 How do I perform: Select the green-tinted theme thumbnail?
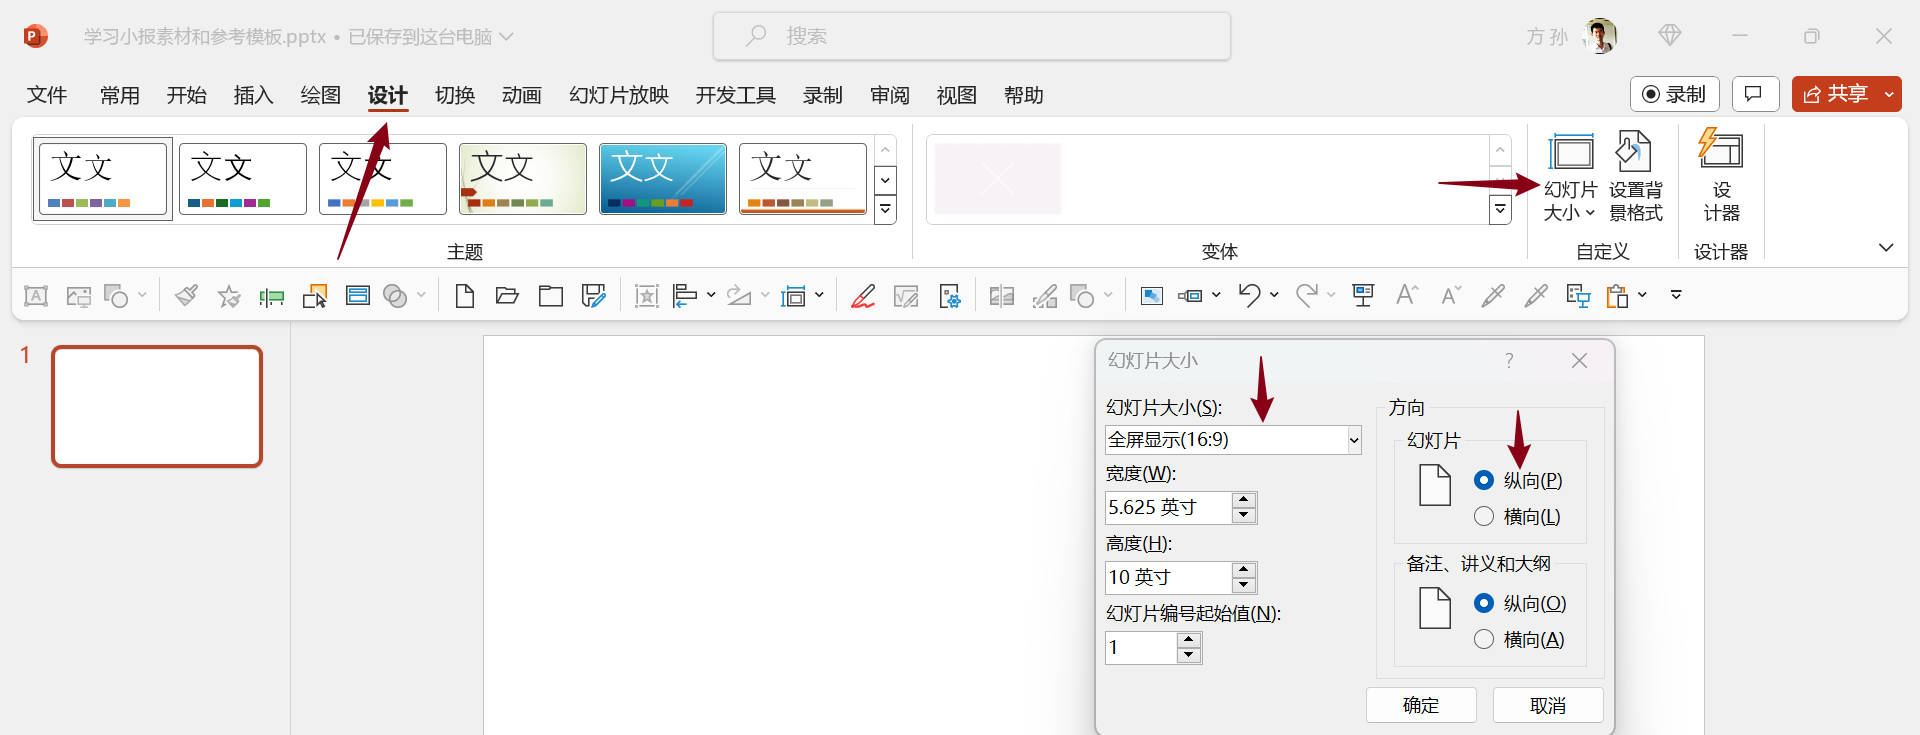point(522,178)
